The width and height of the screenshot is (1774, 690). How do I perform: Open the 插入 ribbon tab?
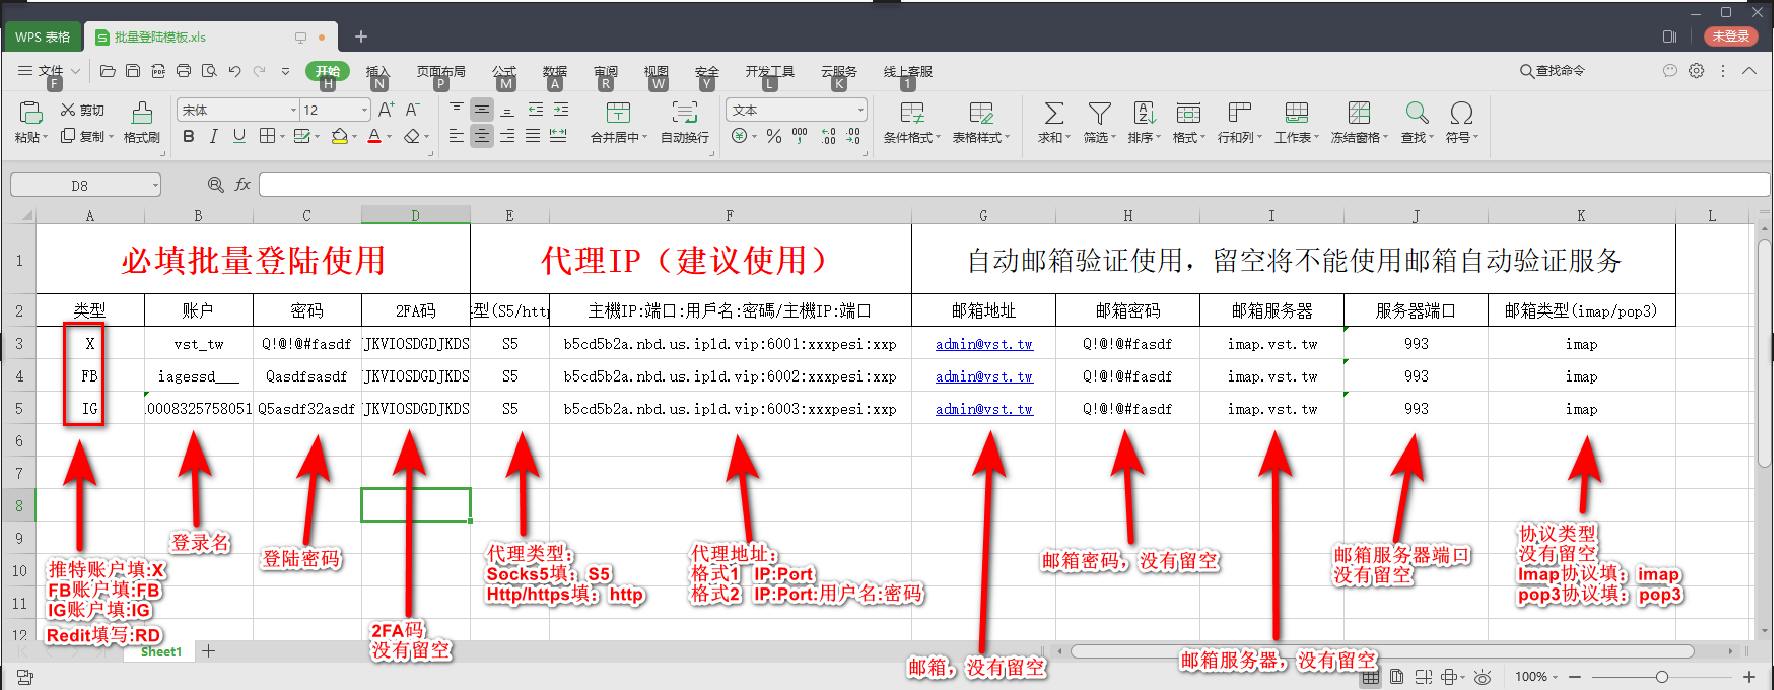pos(377,71)
